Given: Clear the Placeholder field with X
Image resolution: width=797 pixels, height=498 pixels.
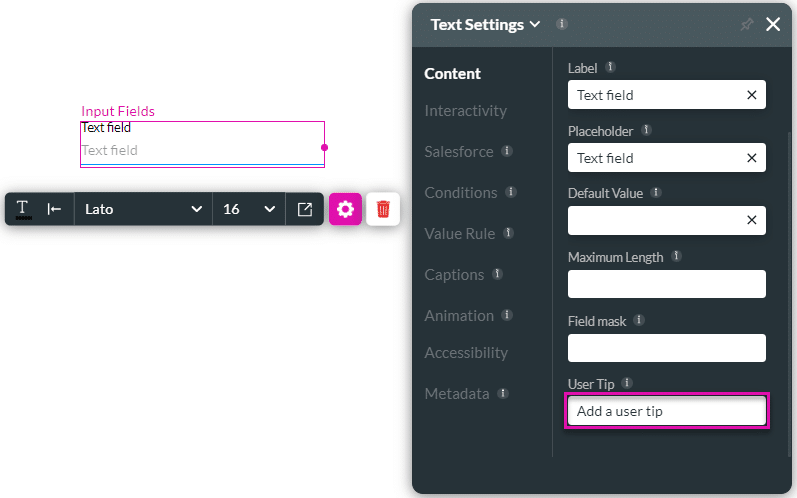Looking at the screenshot, I should point(751,158).
